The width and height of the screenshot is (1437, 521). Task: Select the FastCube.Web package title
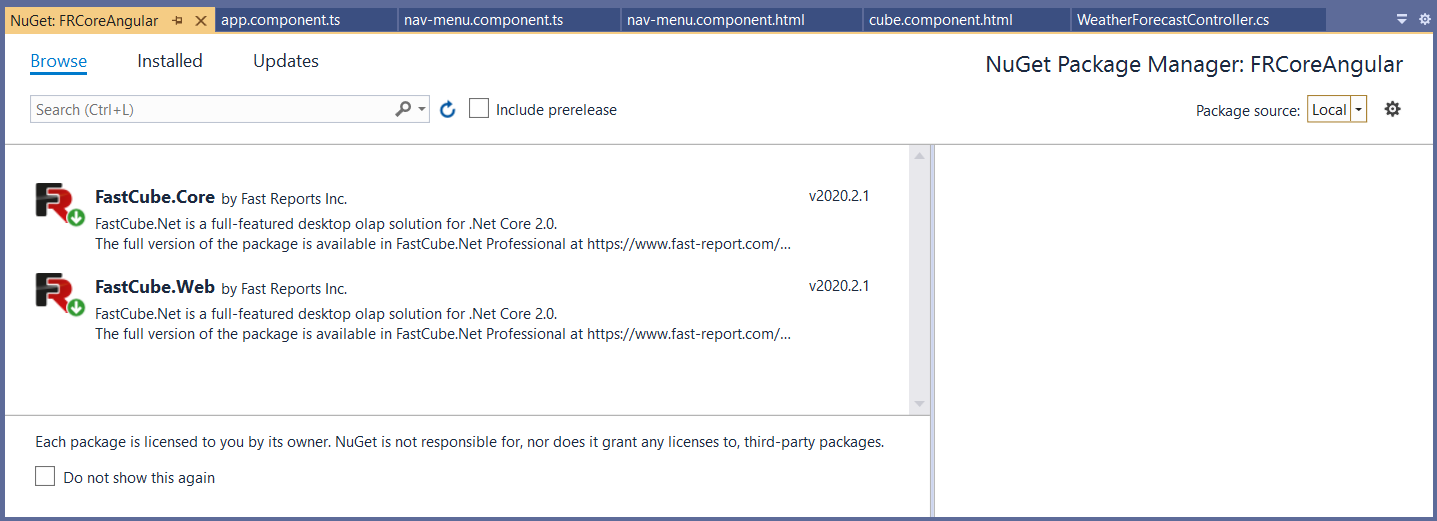[x=155, y=287]
